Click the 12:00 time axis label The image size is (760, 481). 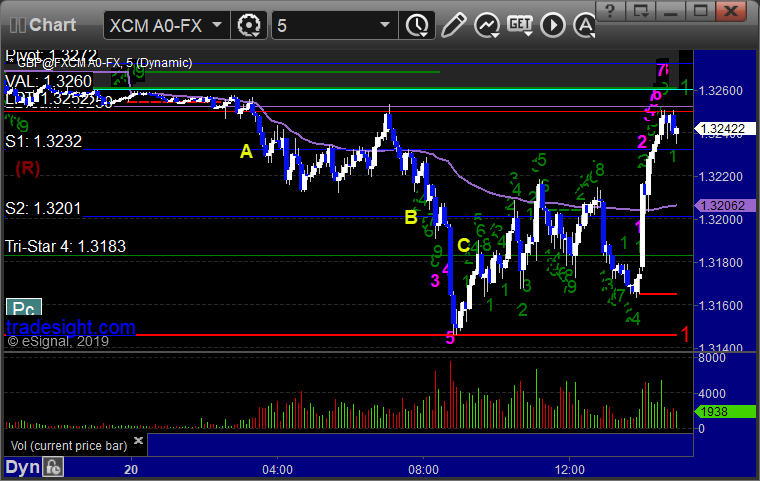(570, 470)
